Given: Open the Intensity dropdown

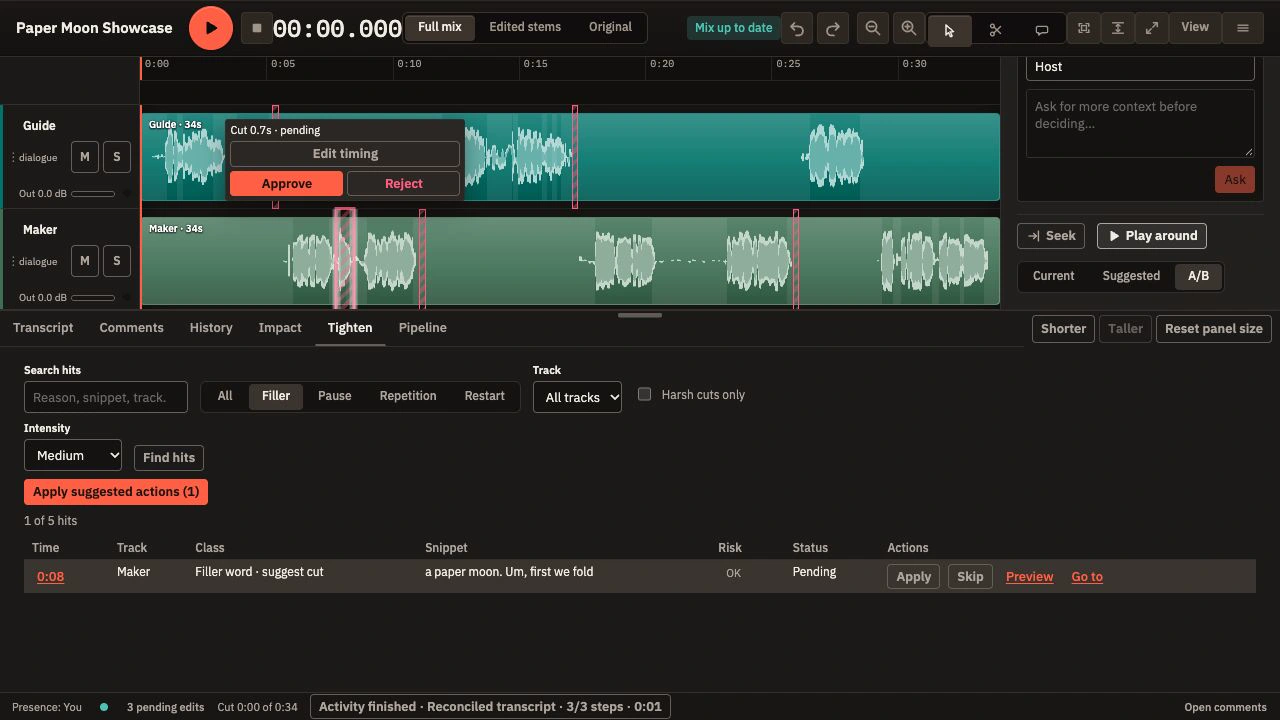Looking at the screenshot, I should point(73,455).
